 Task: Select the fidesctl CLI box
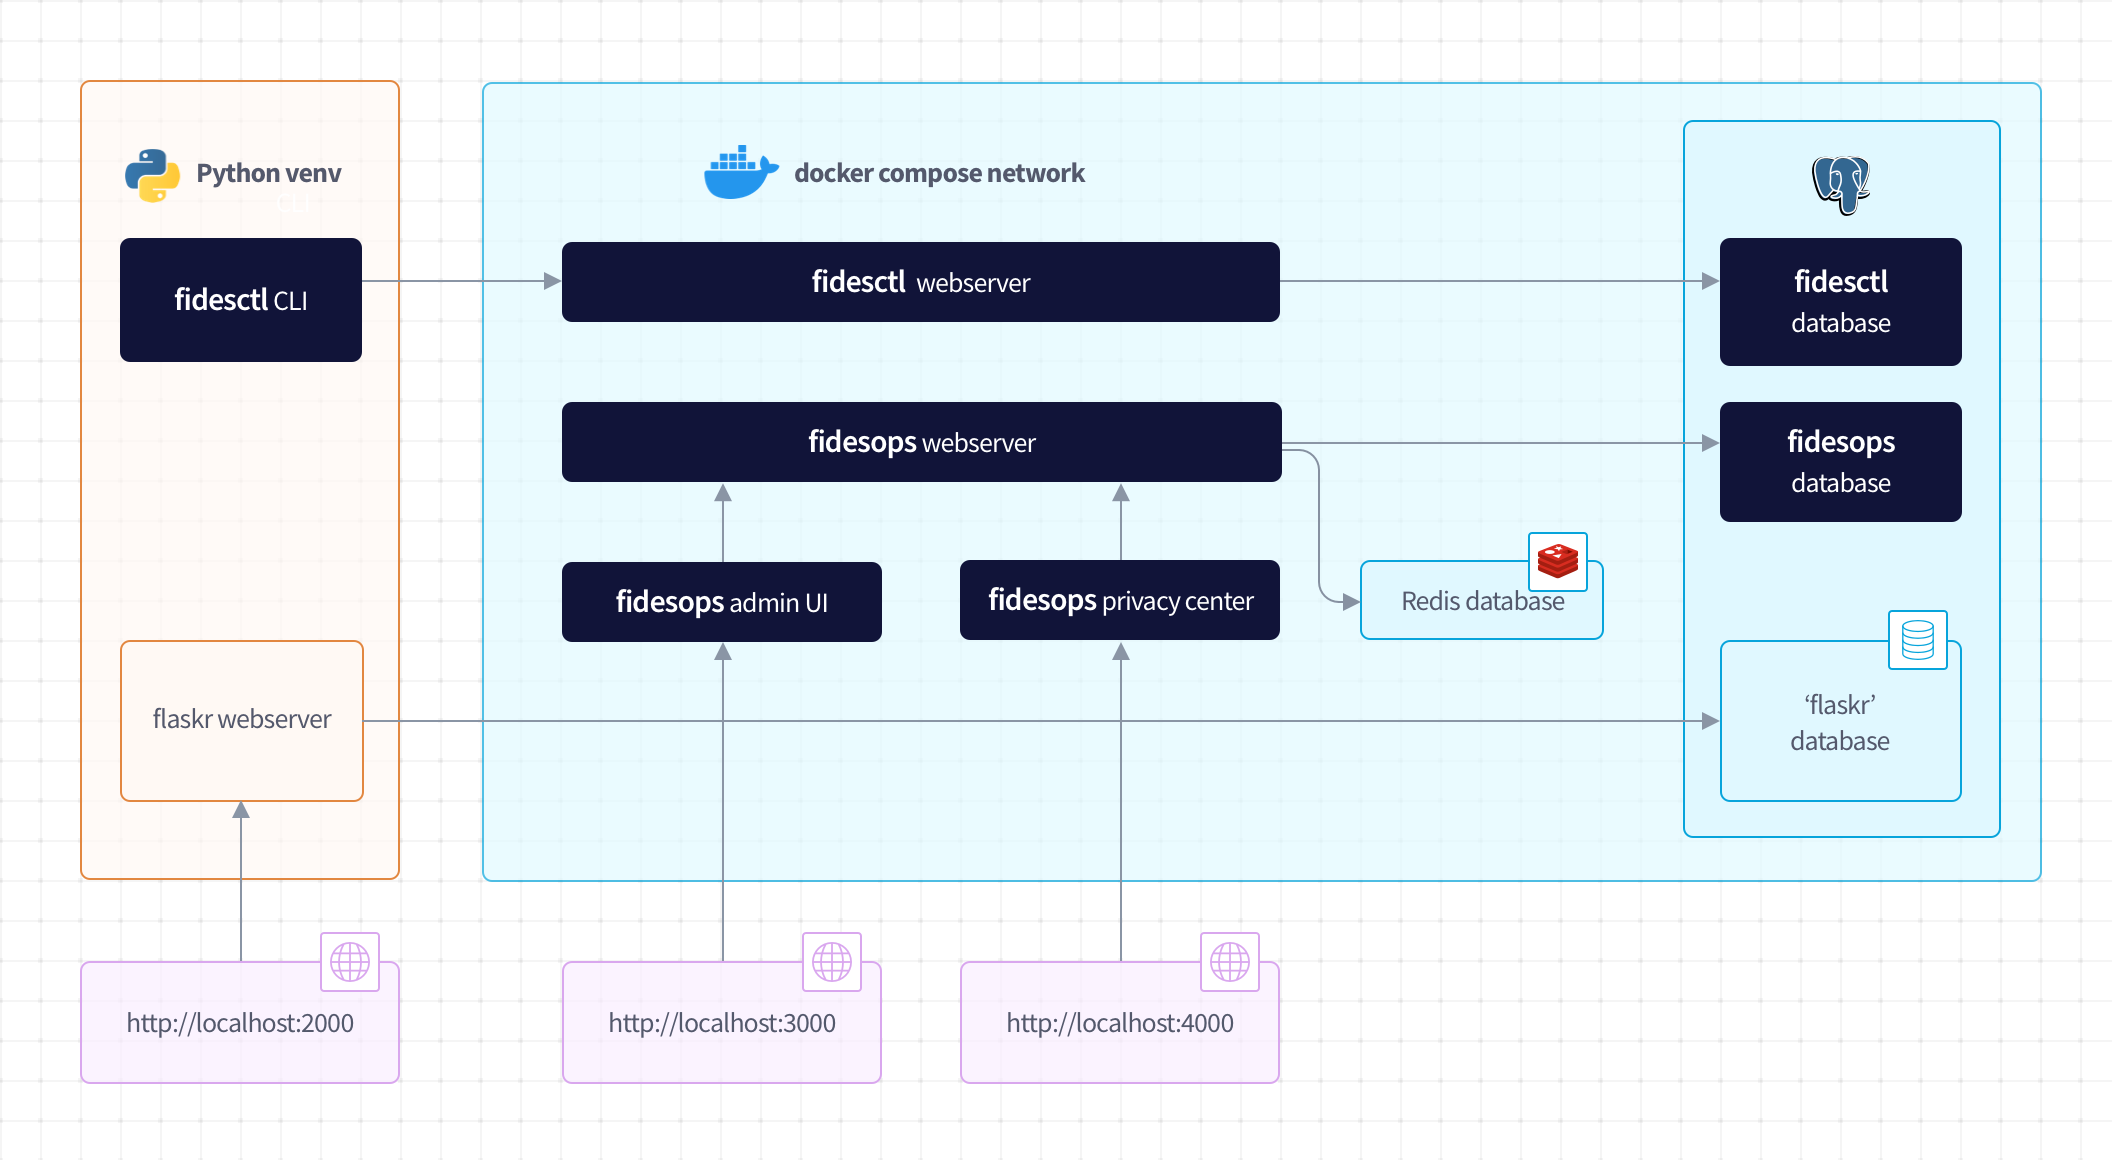(241, 300)
